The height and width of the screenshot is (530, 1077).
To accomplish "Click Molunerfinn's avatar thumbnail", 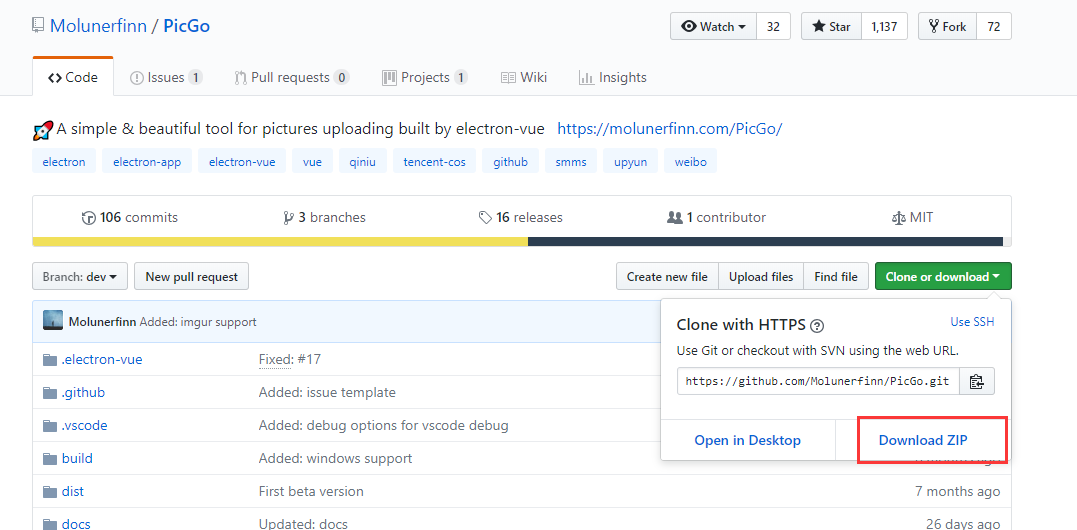I will 53,321.
